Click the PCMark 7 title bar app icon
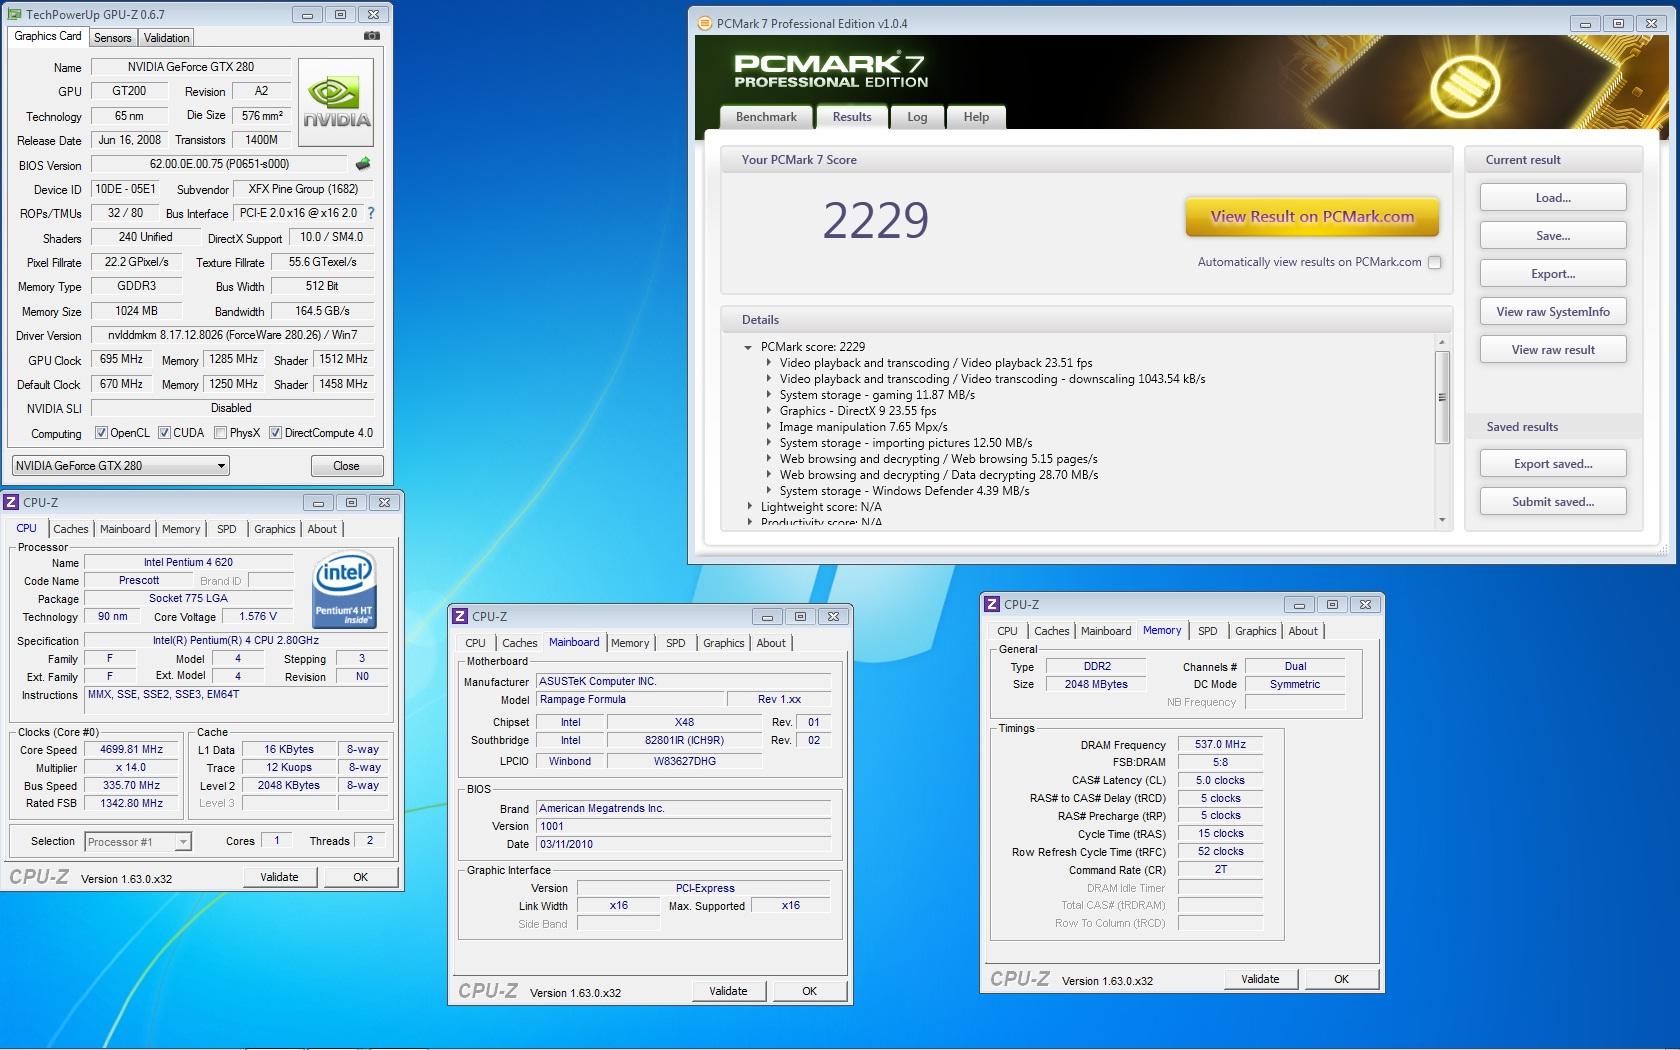 point(705,23)
